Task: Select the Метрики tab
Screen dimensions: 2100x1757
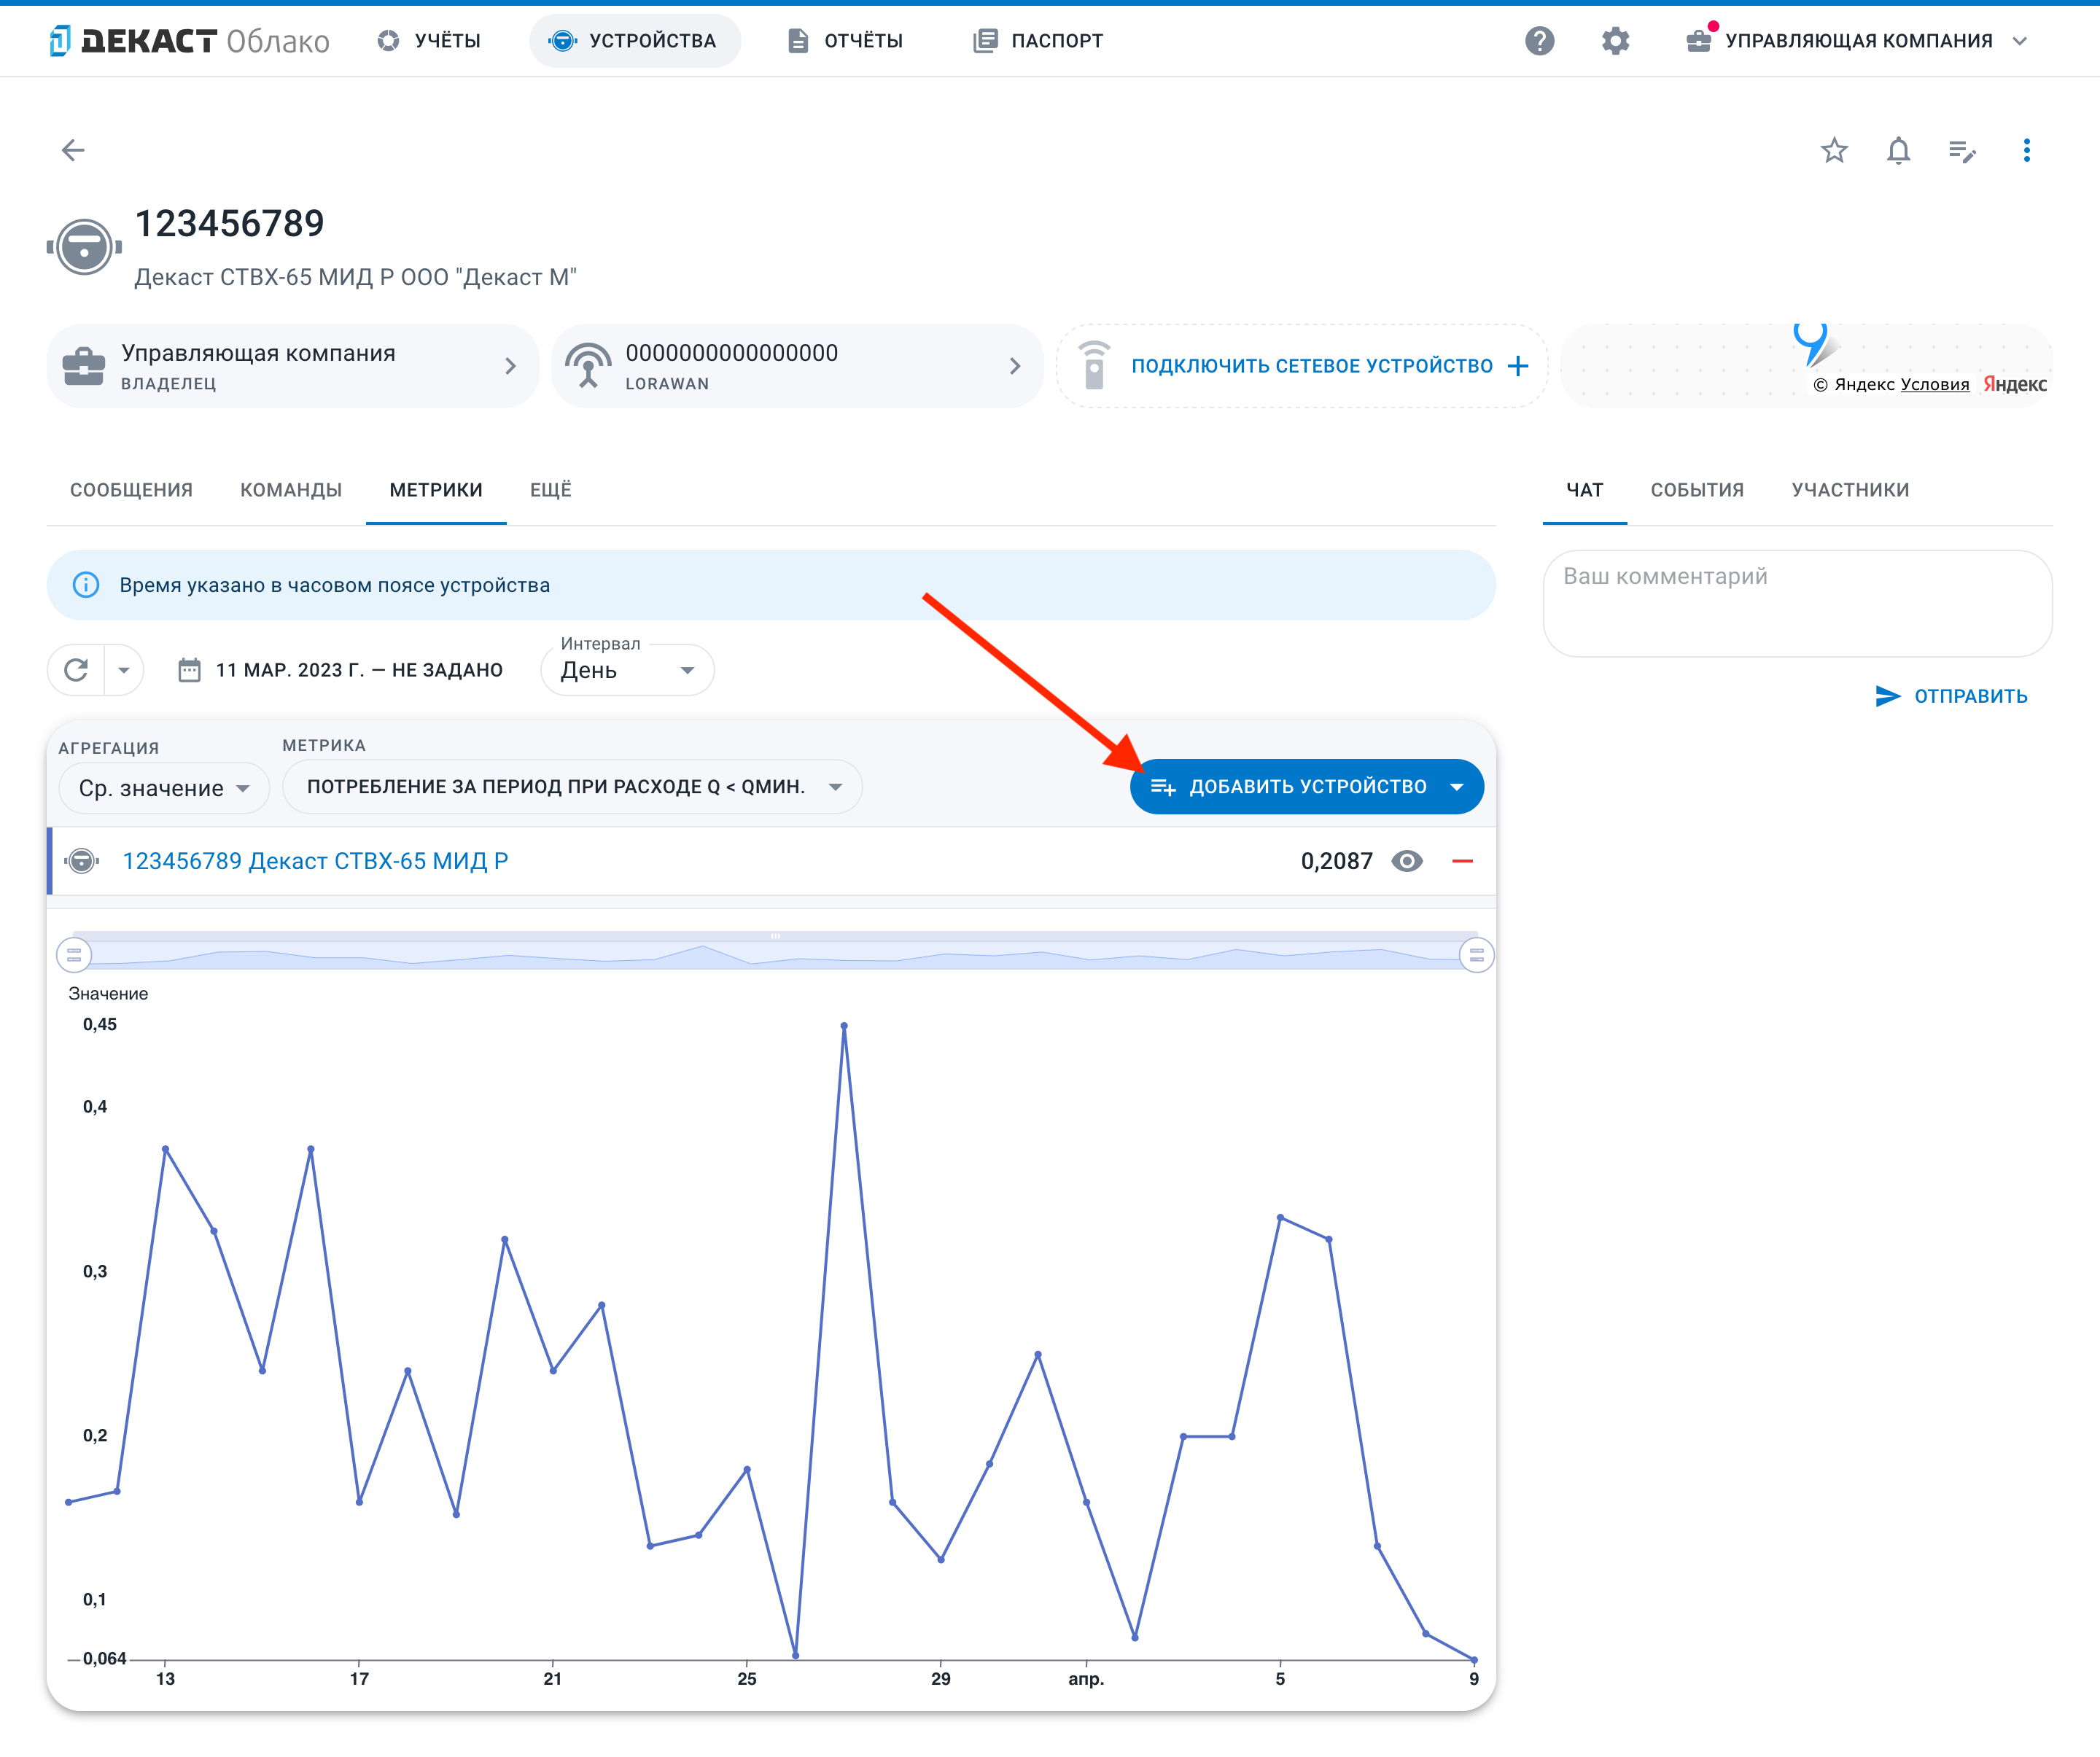Action: (x=436, y=490)
